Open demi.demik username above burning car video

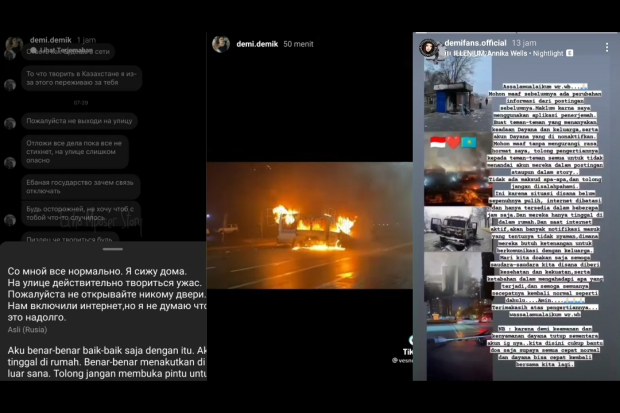click(257, 44)
